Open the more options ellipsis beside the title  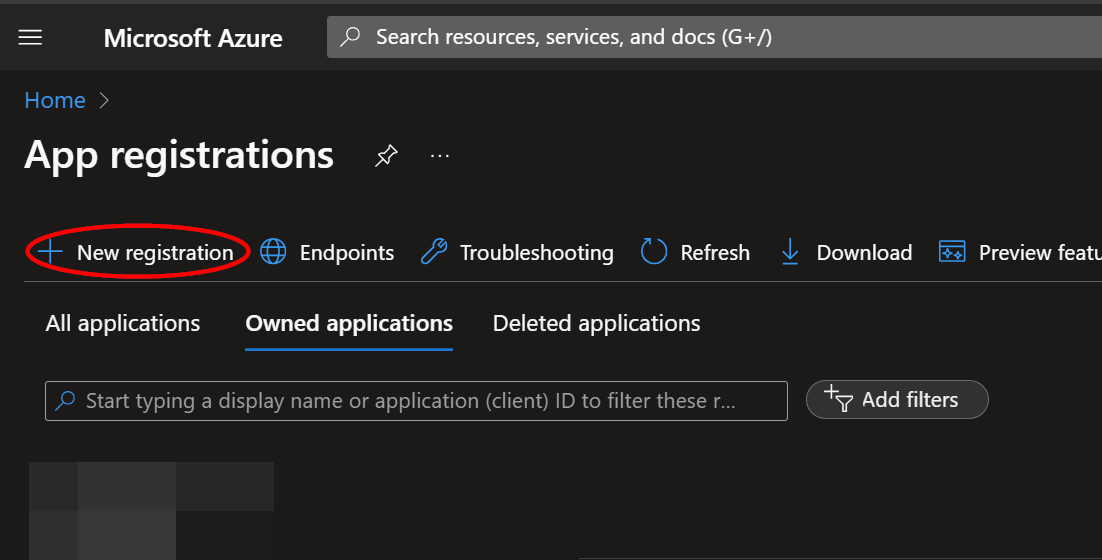(x=440, y=155)
